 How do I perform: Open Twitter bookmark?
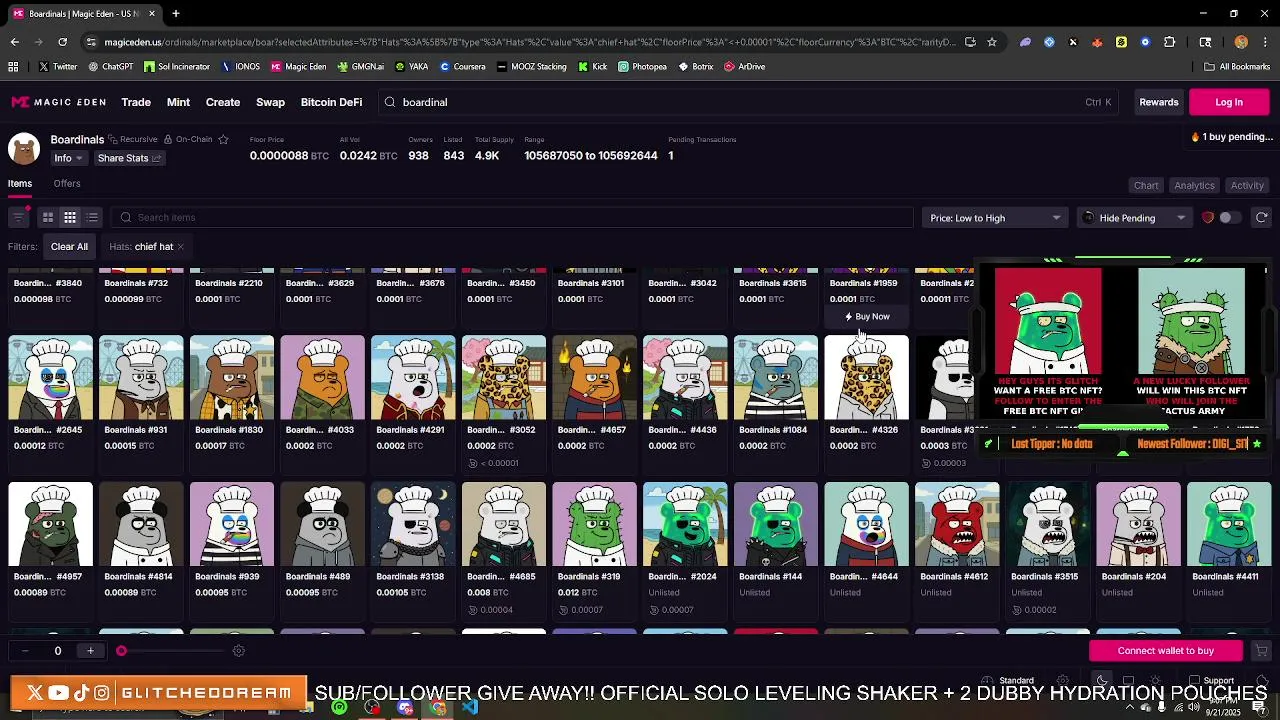click(58, 67)
